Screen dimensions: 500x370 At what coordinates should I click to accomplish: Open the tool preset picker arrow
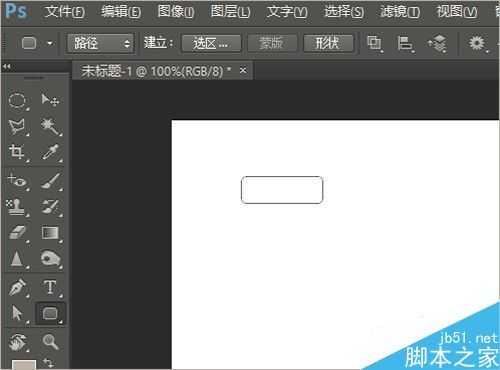[x=50, y=43]
